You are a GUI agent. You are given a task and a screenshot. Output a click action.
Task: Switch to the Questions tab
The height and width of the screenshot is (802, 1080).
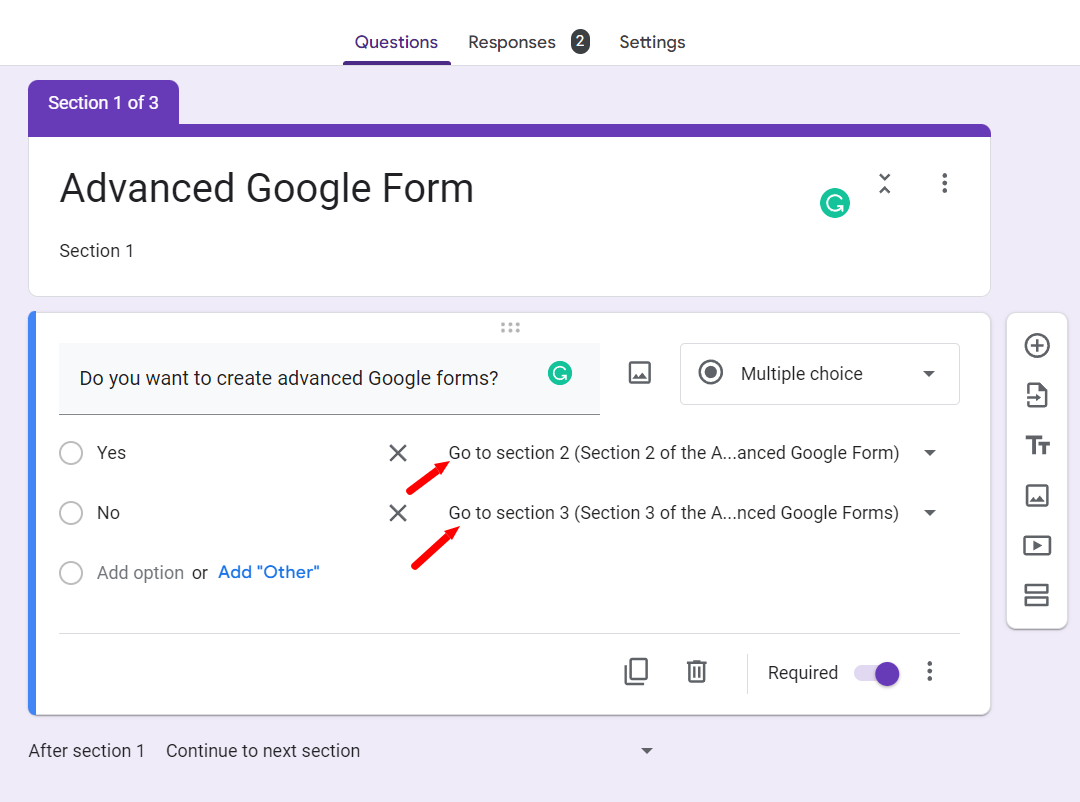(396, 42)
